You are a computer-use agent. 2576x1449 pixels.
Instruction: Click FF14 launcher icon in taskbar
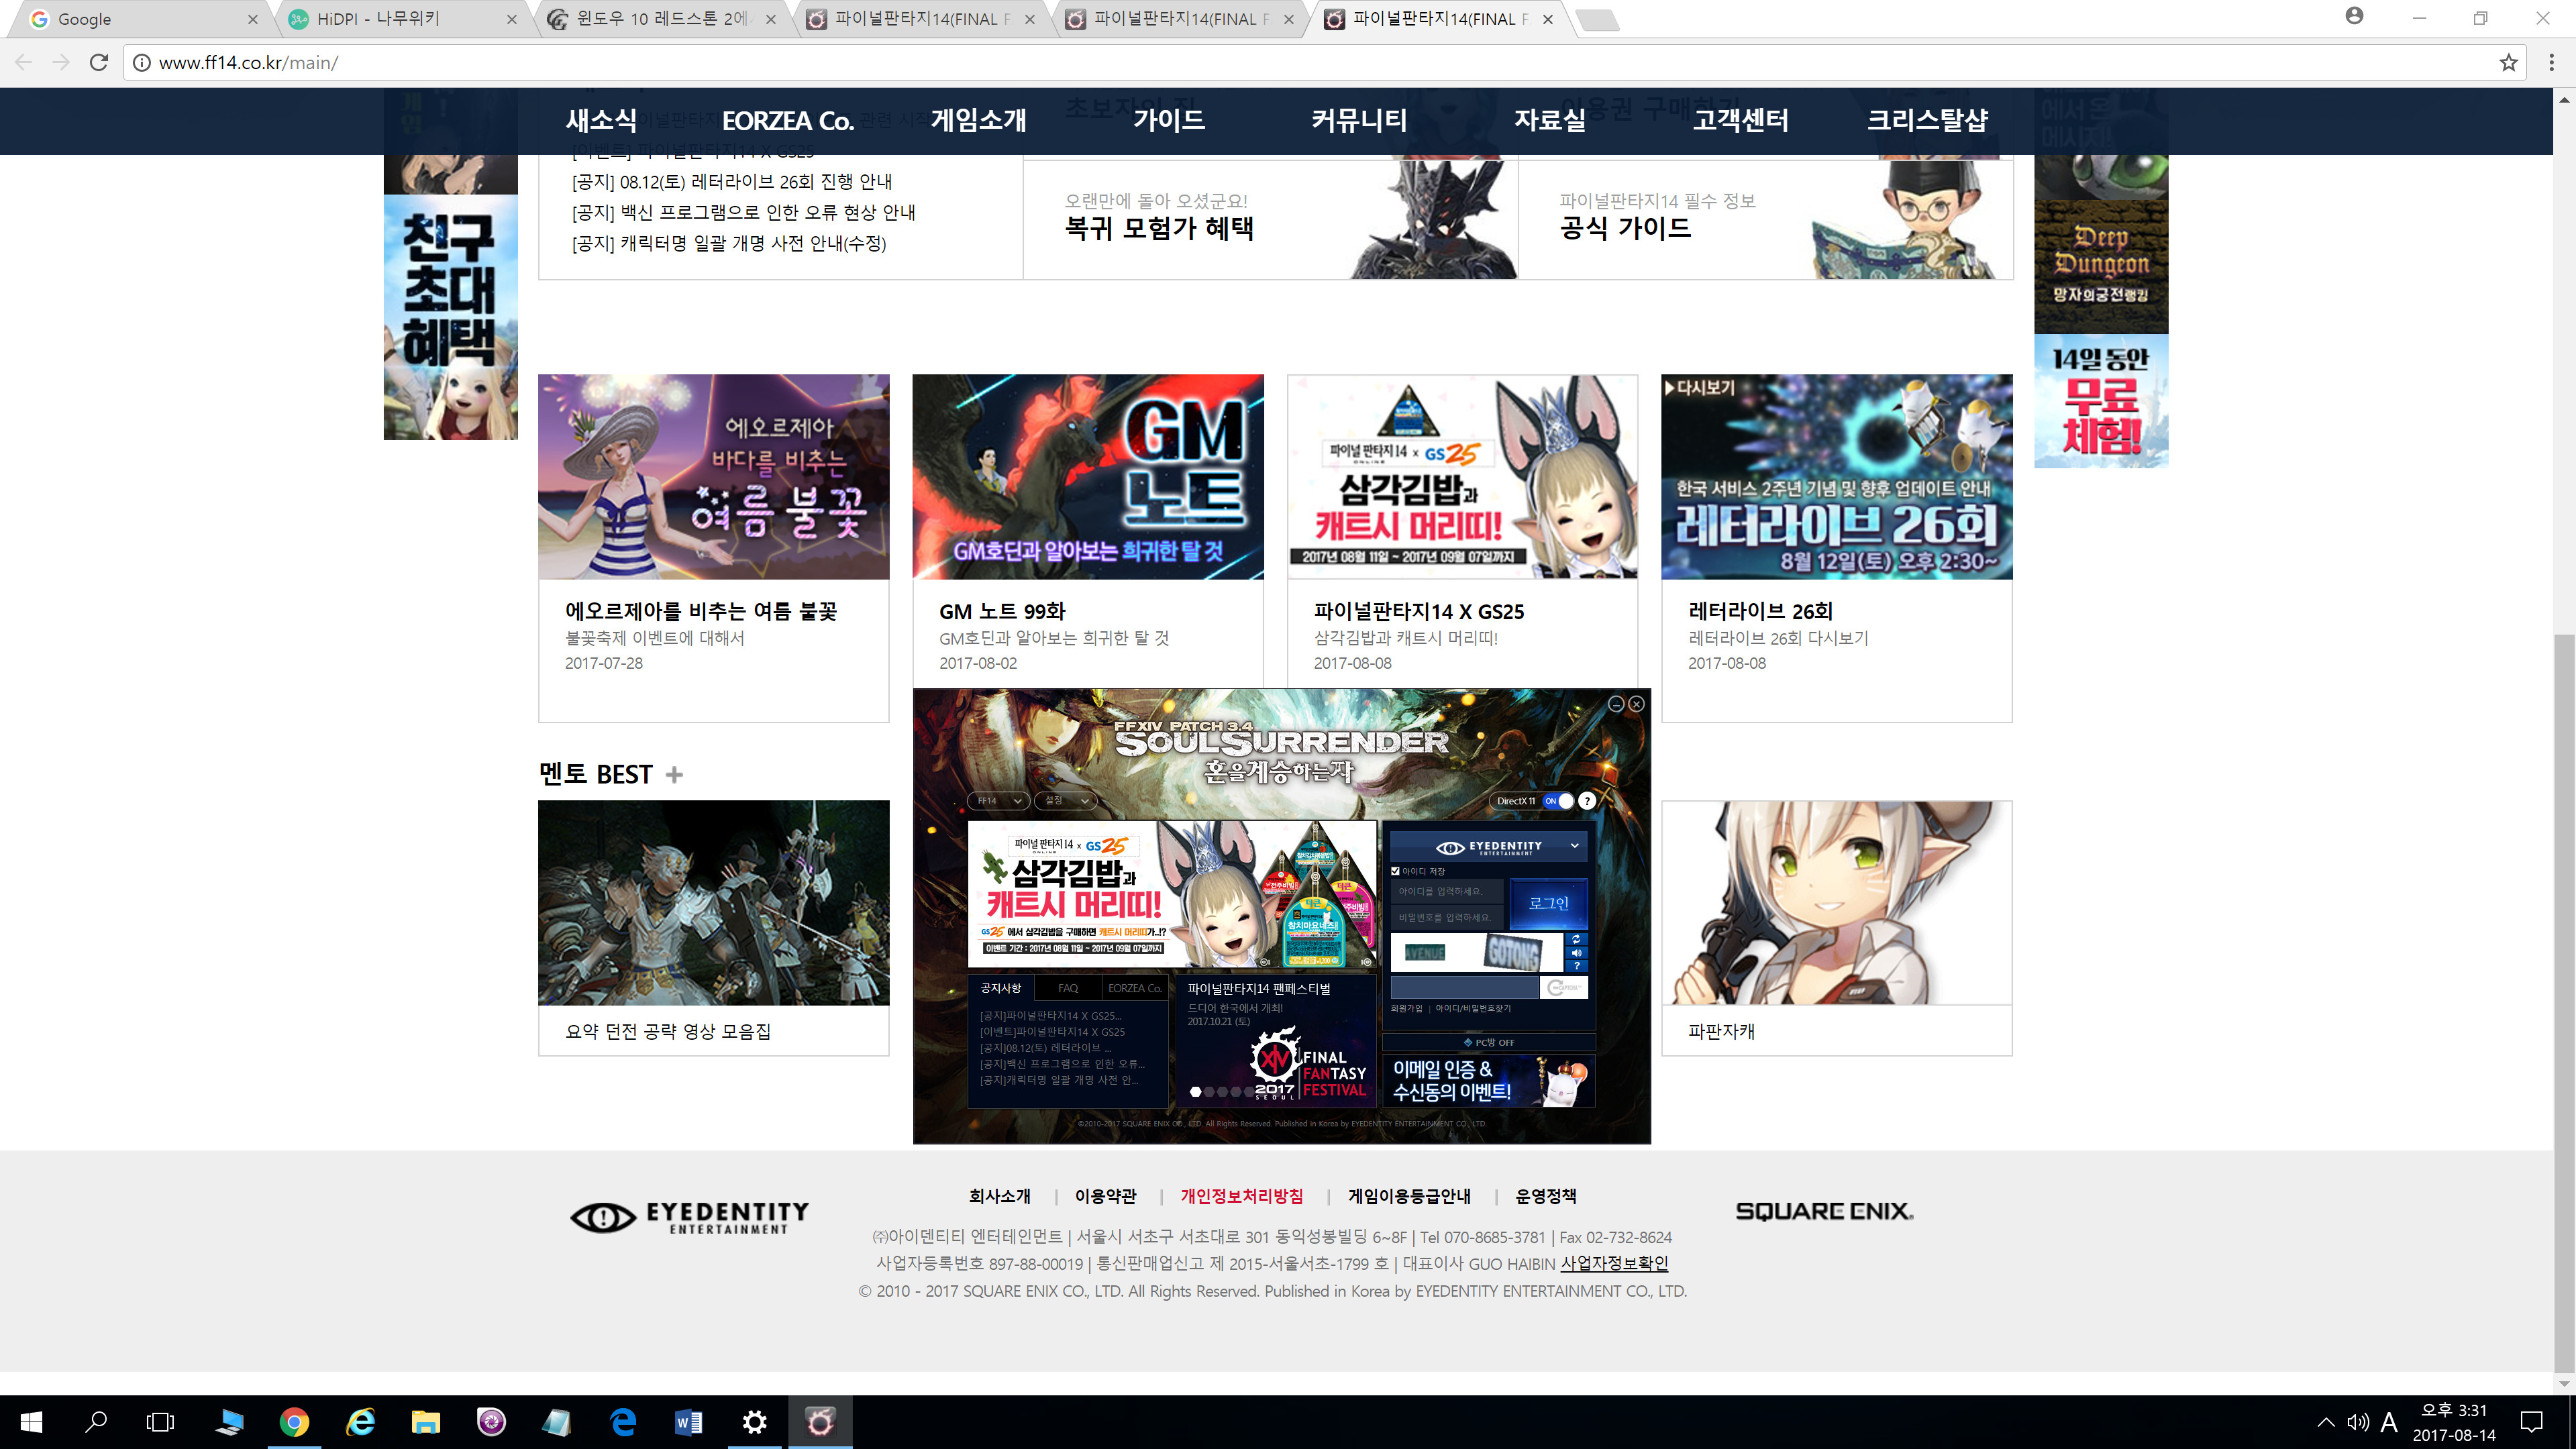click(x=820, y=1422)
